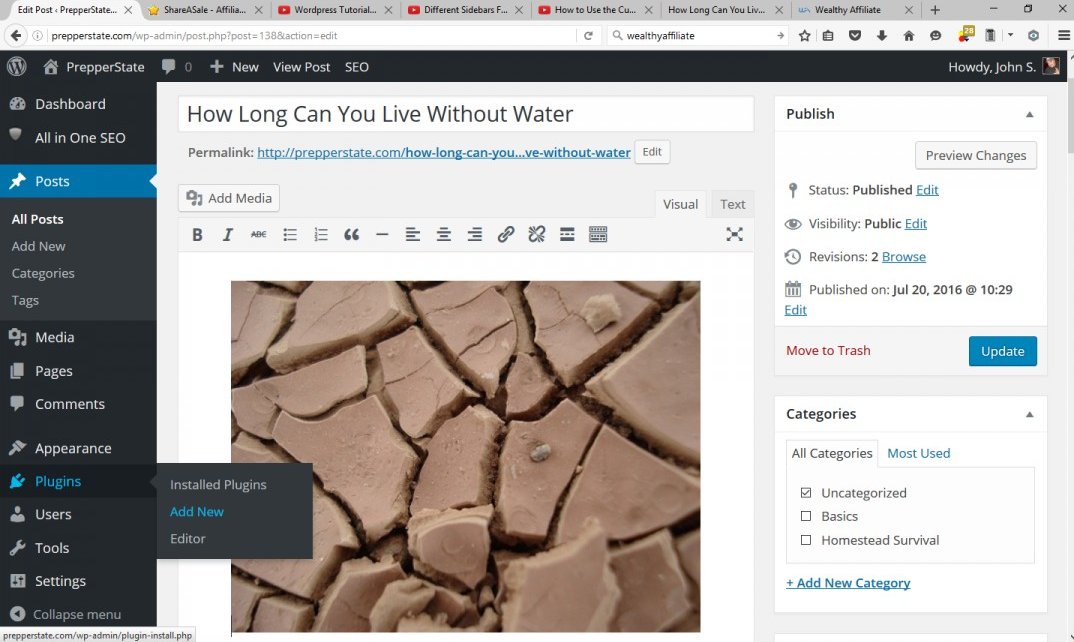Insert a bulleted list
The image size is (1074, 642).
(x=290, y=235)
